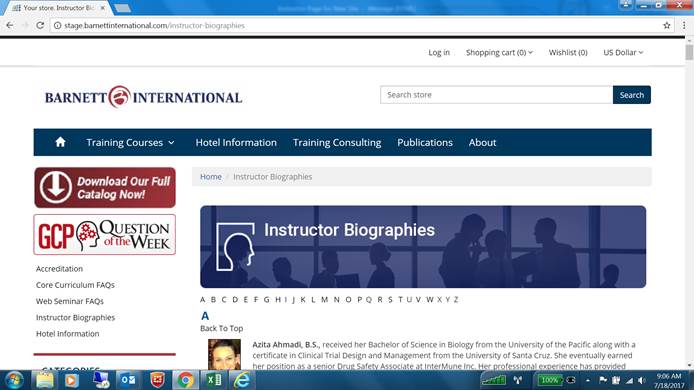Expand Training Courses menu
Screen dimensions: 694x390
click(x=130, y=143)
